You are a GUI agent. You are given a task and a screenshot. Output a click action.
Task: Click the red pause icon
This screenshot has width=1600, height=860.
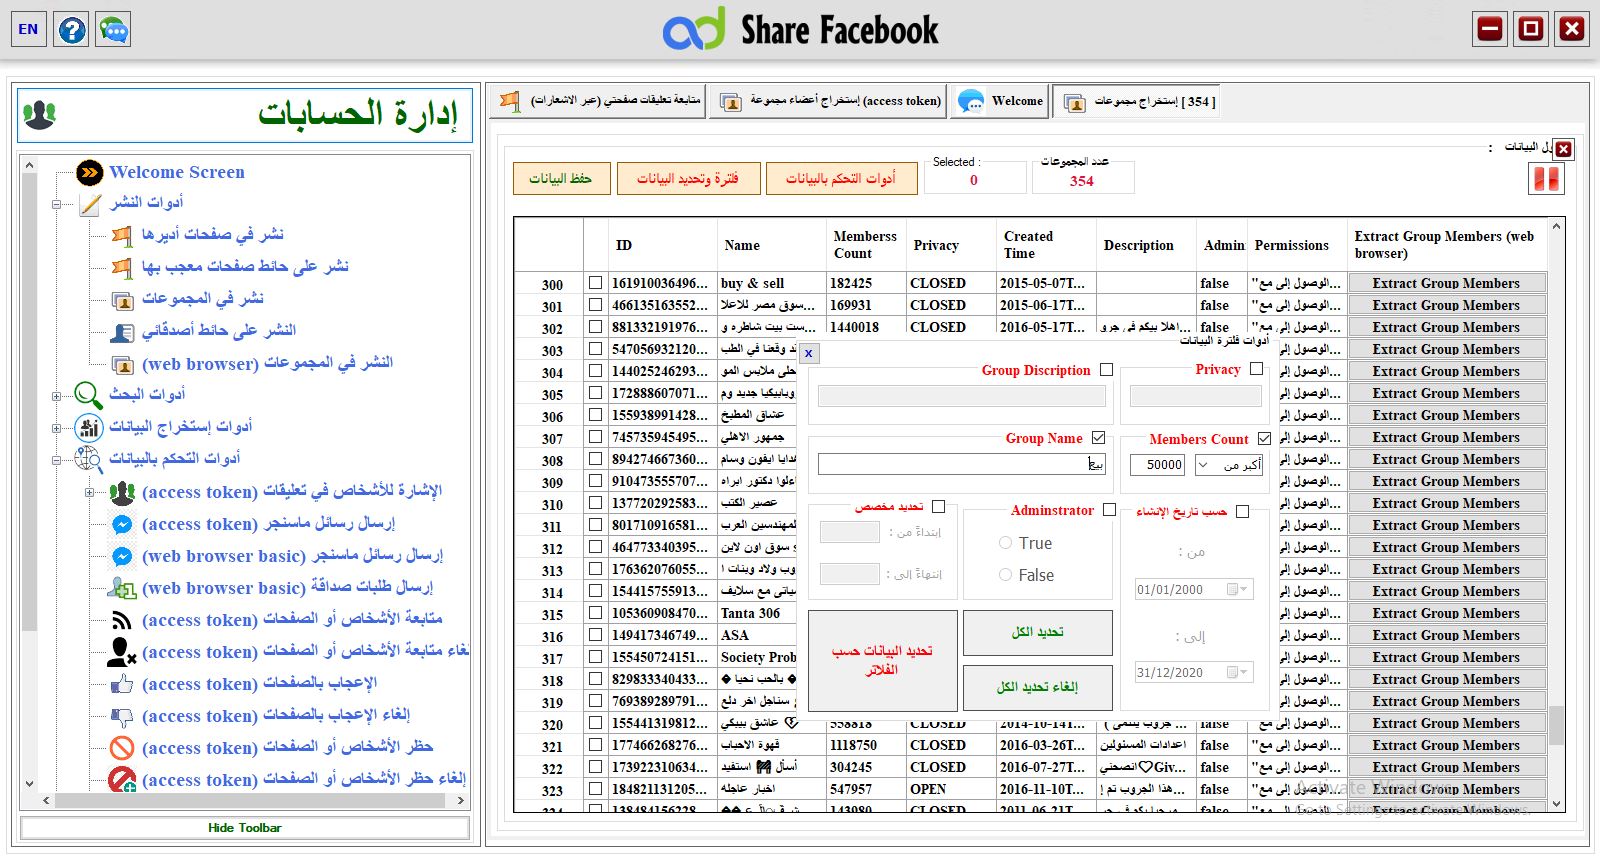1546,179
